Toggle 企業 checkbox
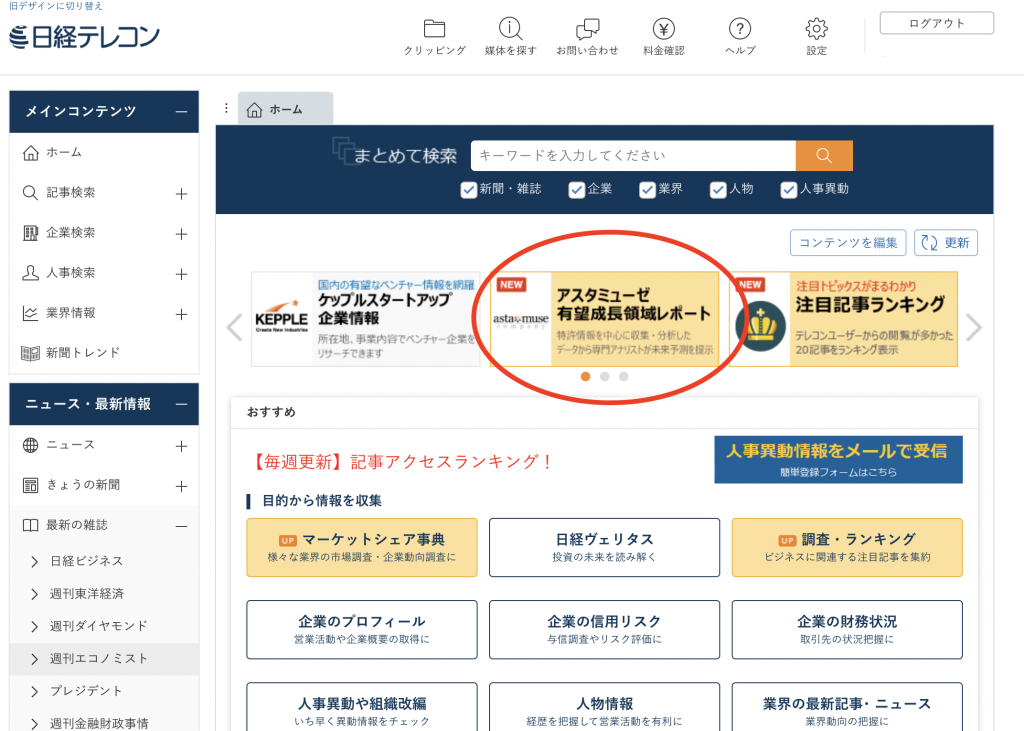This screenshot has width=1024, height=731. click(576, 190)
